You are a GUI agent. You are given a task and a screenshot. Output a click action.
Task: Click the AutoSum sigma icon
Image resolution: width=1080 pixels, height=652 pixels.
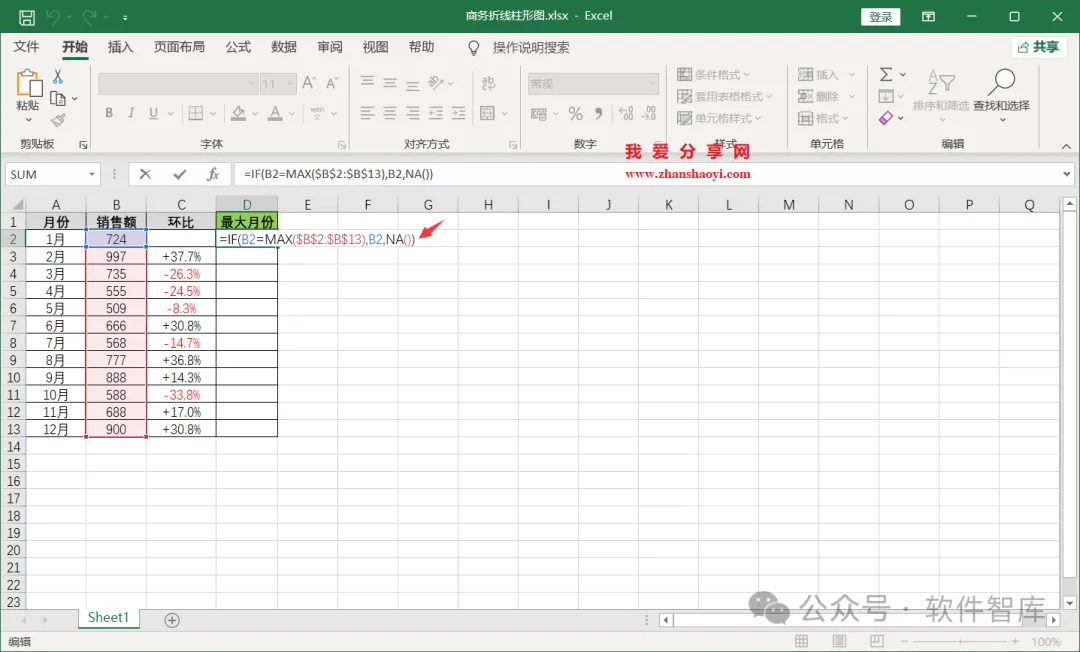(x=886, y=74)
